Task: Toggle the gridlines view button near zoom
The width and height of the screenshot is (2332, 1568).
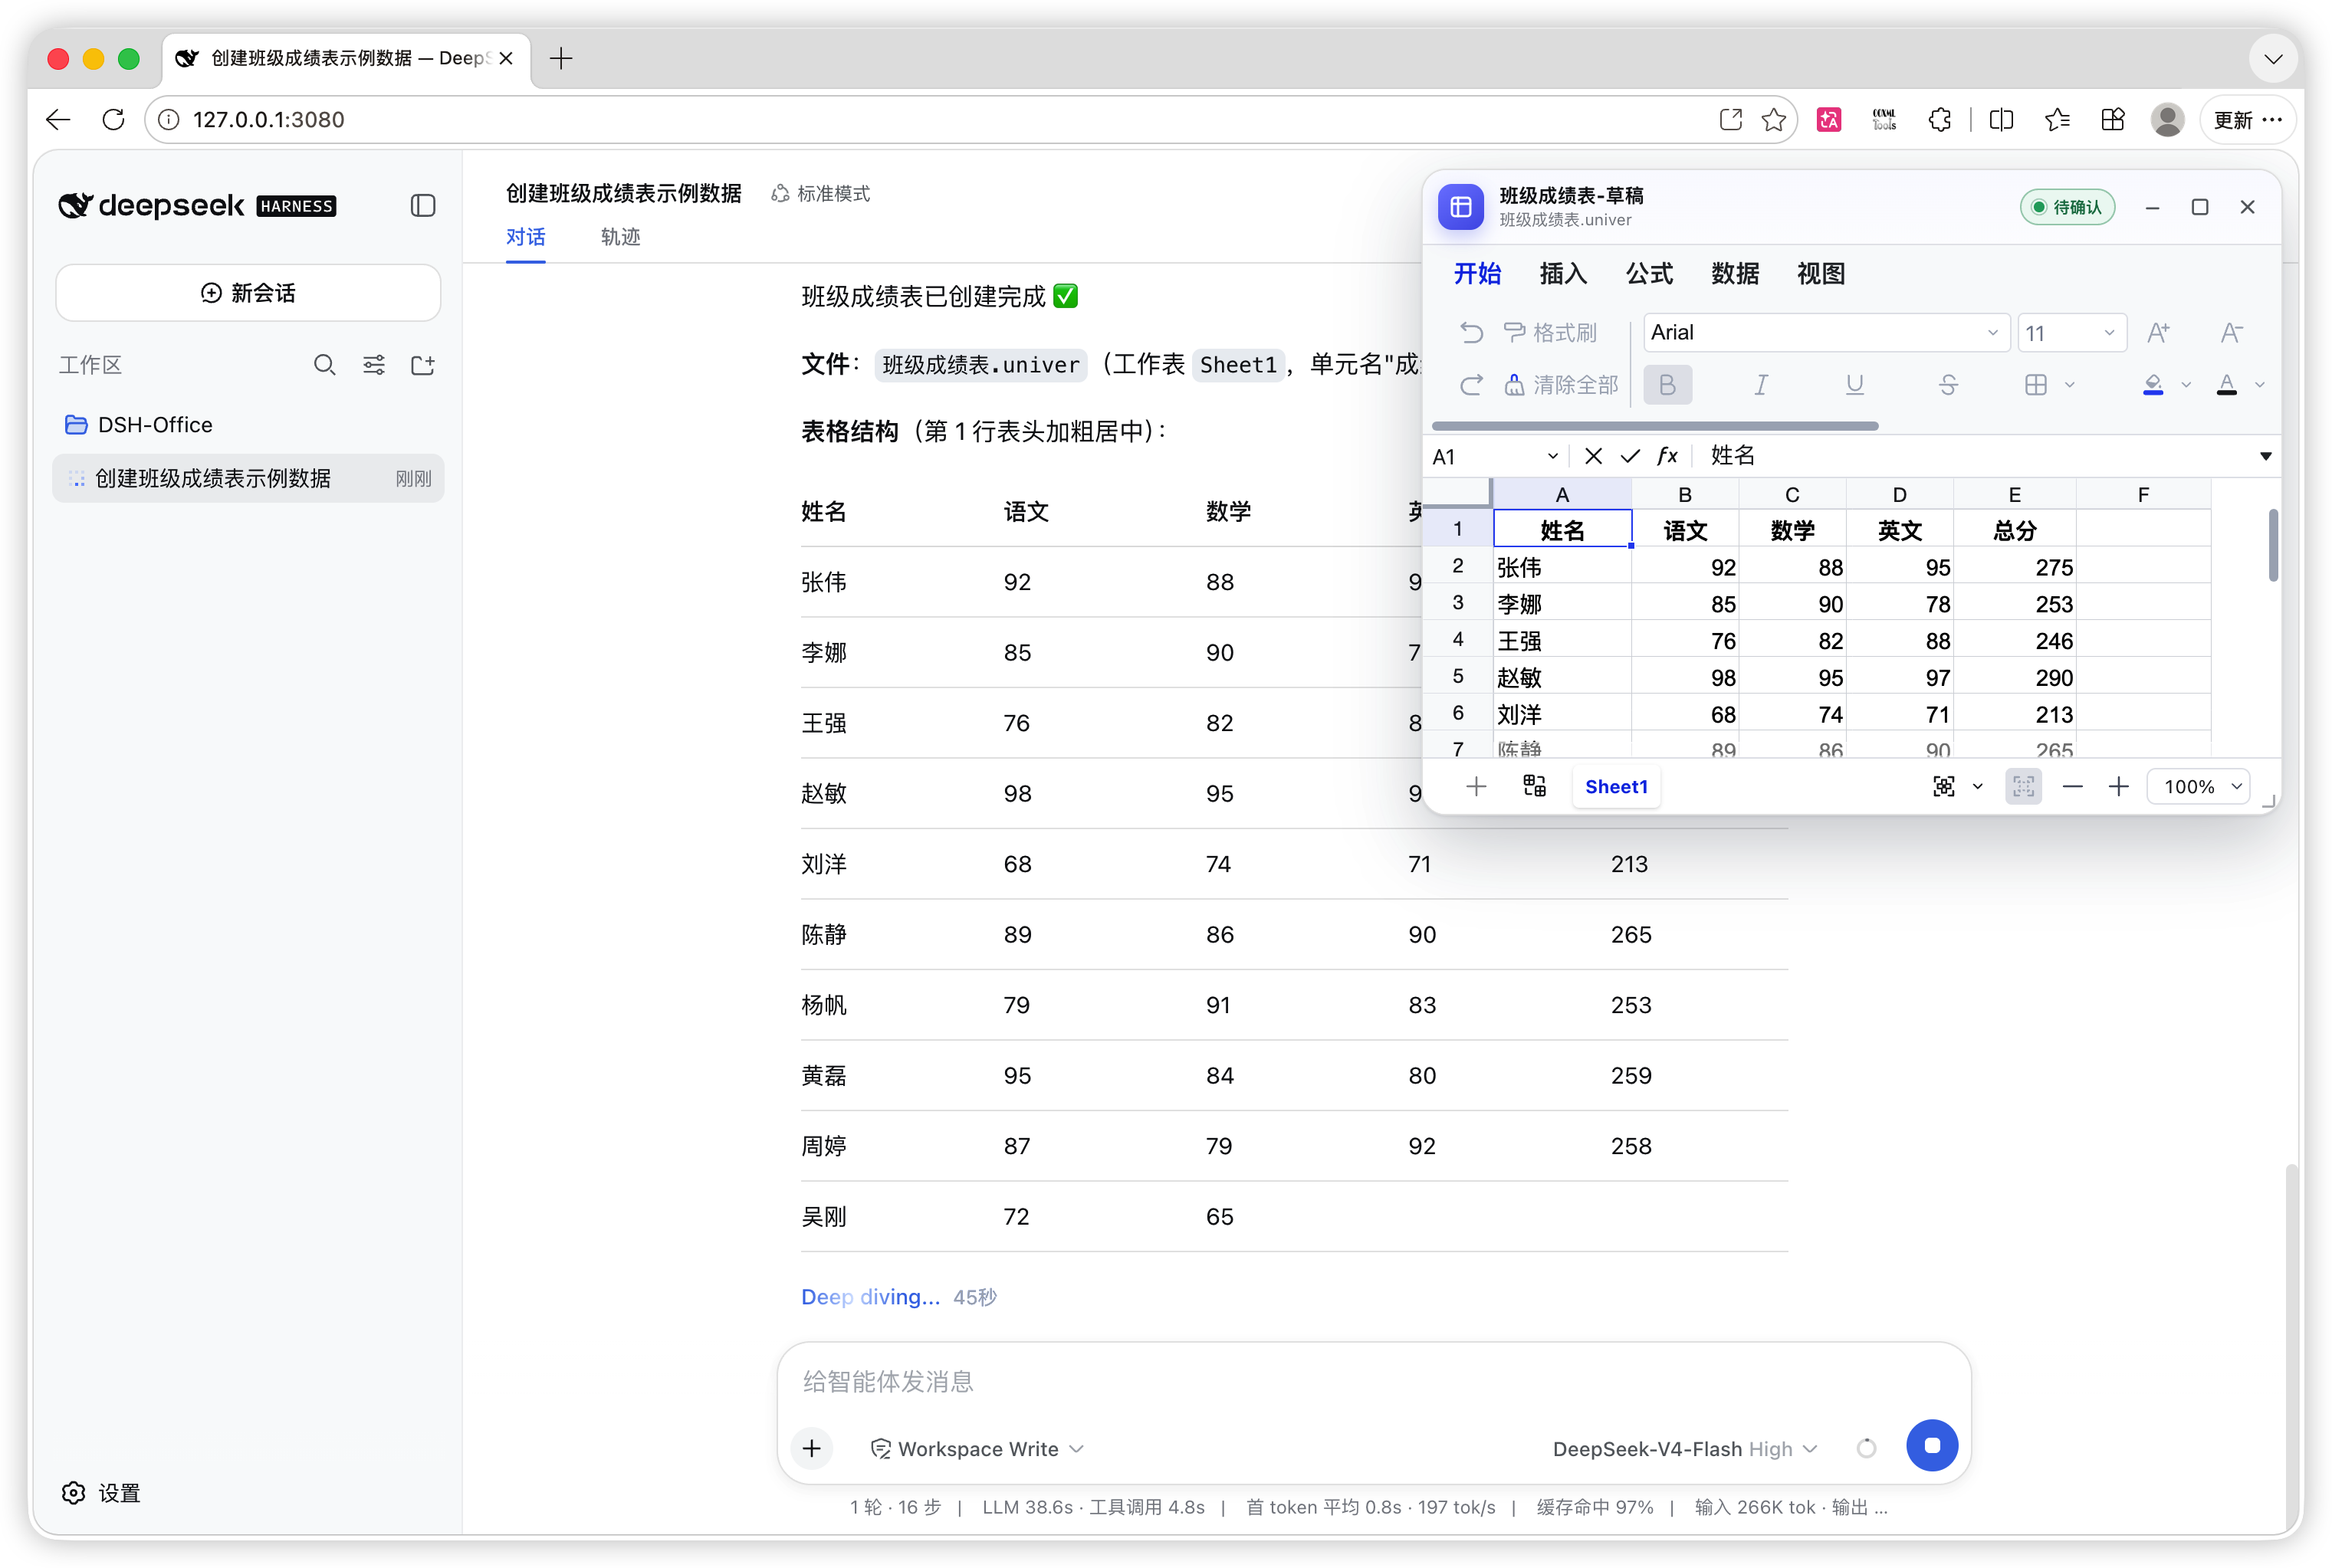Action: point(2023,787)
